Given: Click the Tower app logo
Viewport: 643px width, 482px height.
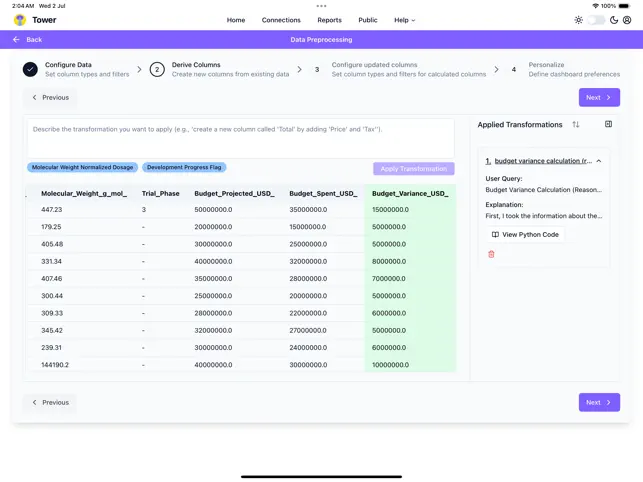Looking at the screenshot, I should tap(20, 20).
